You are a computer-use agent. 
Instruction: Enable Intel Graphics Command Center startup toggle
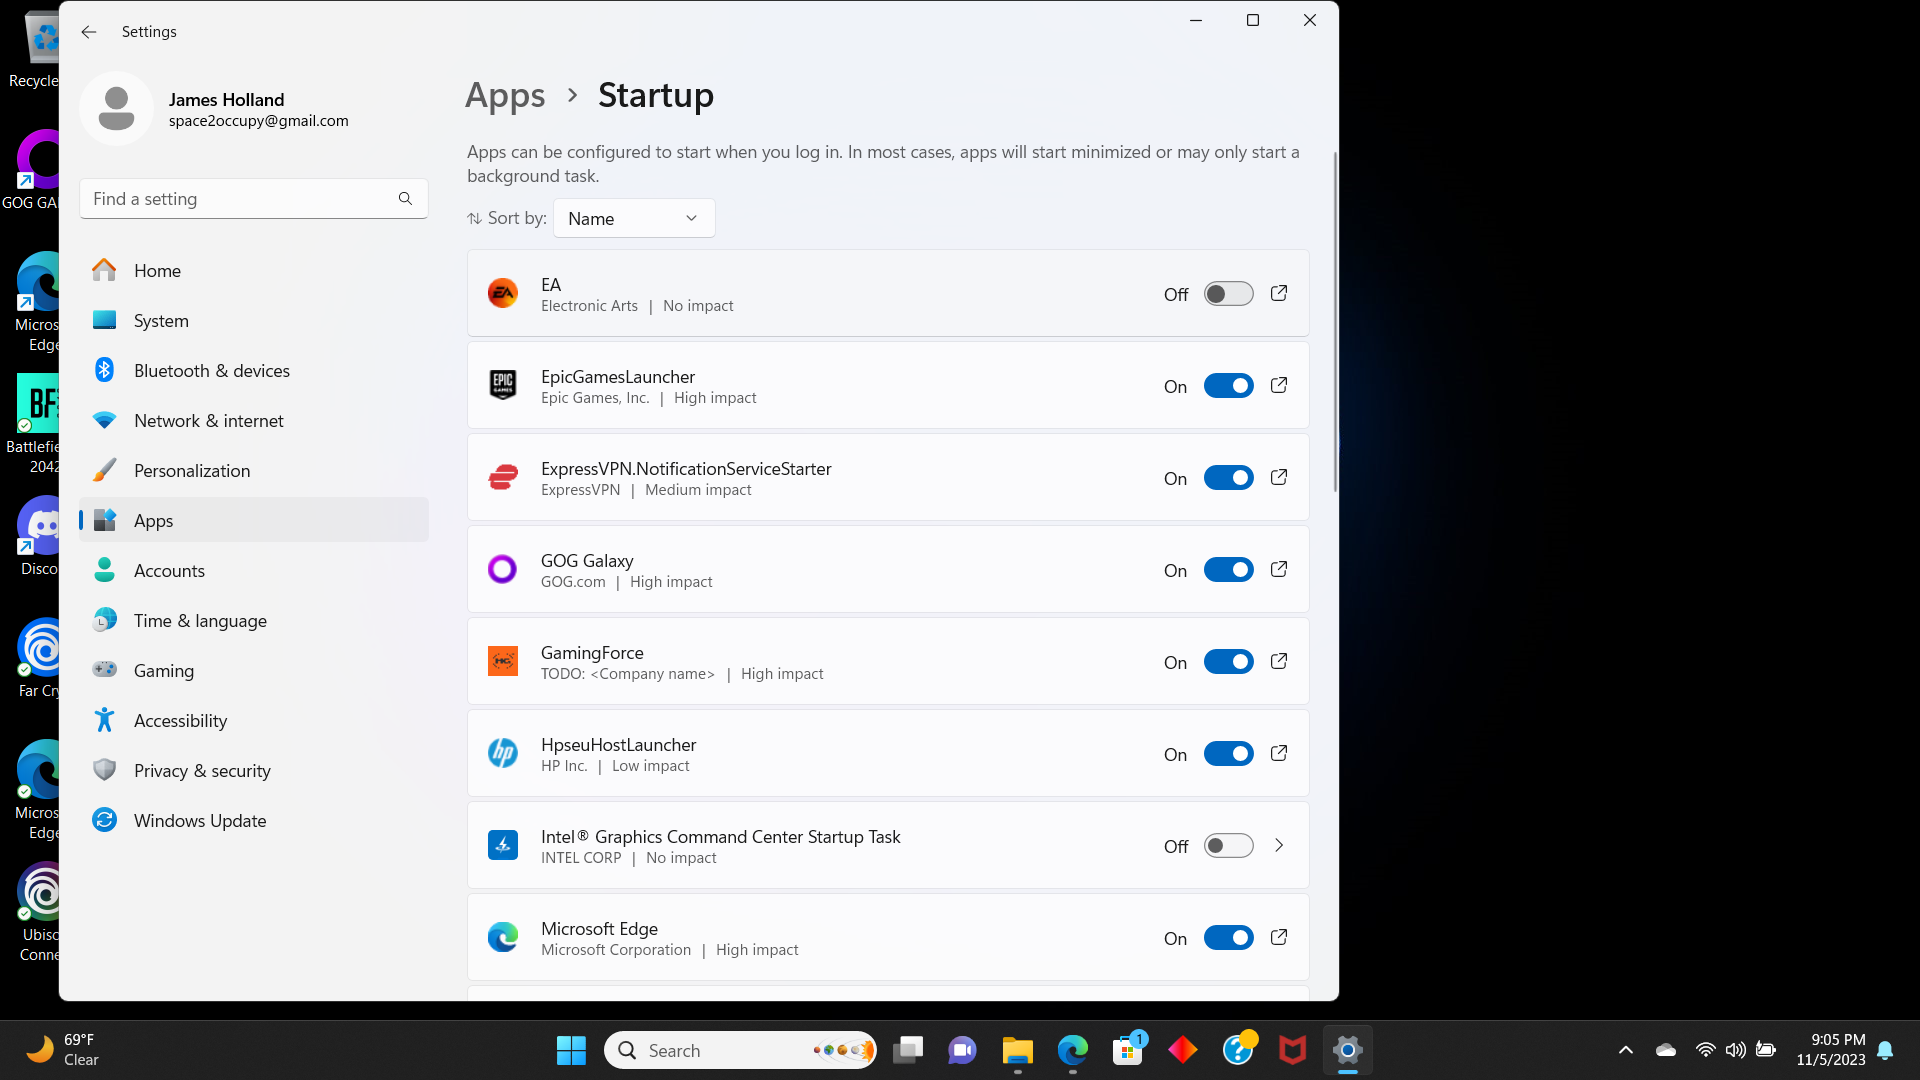pyautogui.click(x=1228, y=846)
